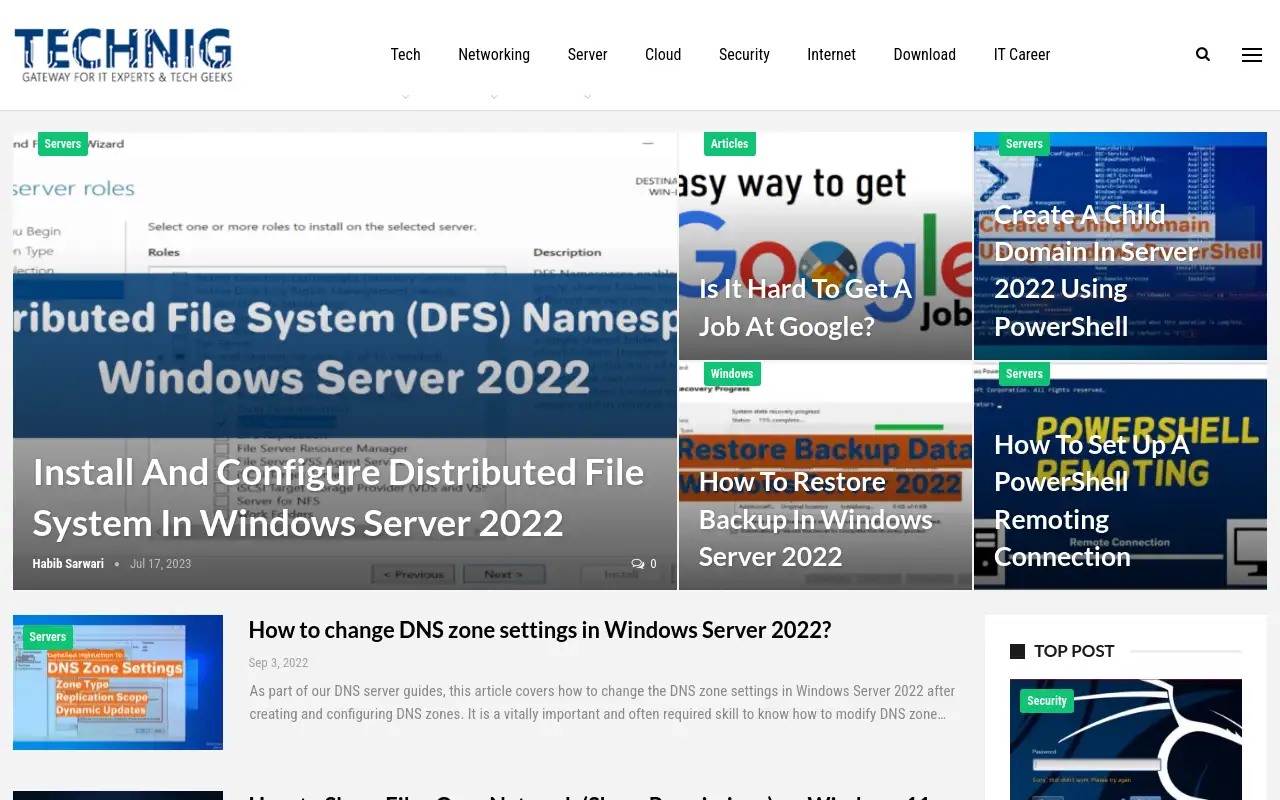Go to the Internet section

(x=831, y=55)
